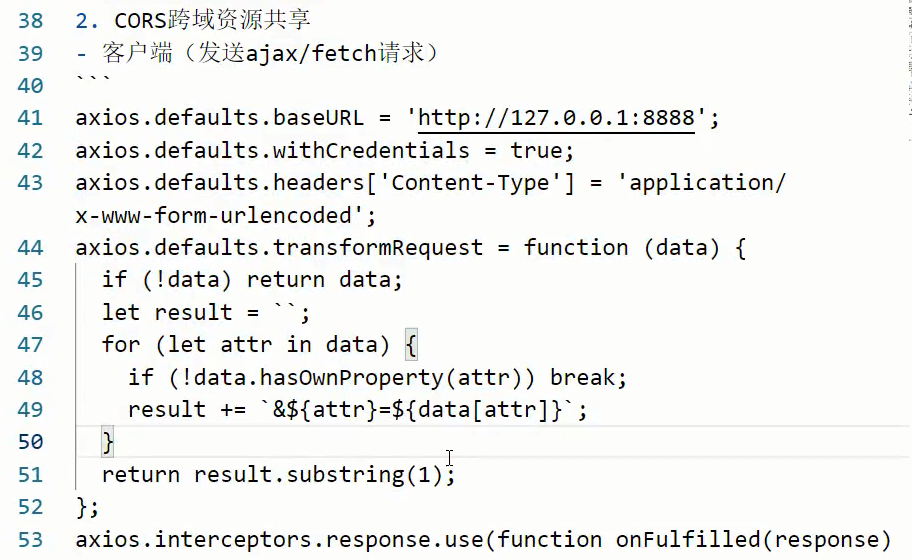Click line number 44 in the gutter
The height and width of the screenshot is (560, 912).
pos(30,248)
